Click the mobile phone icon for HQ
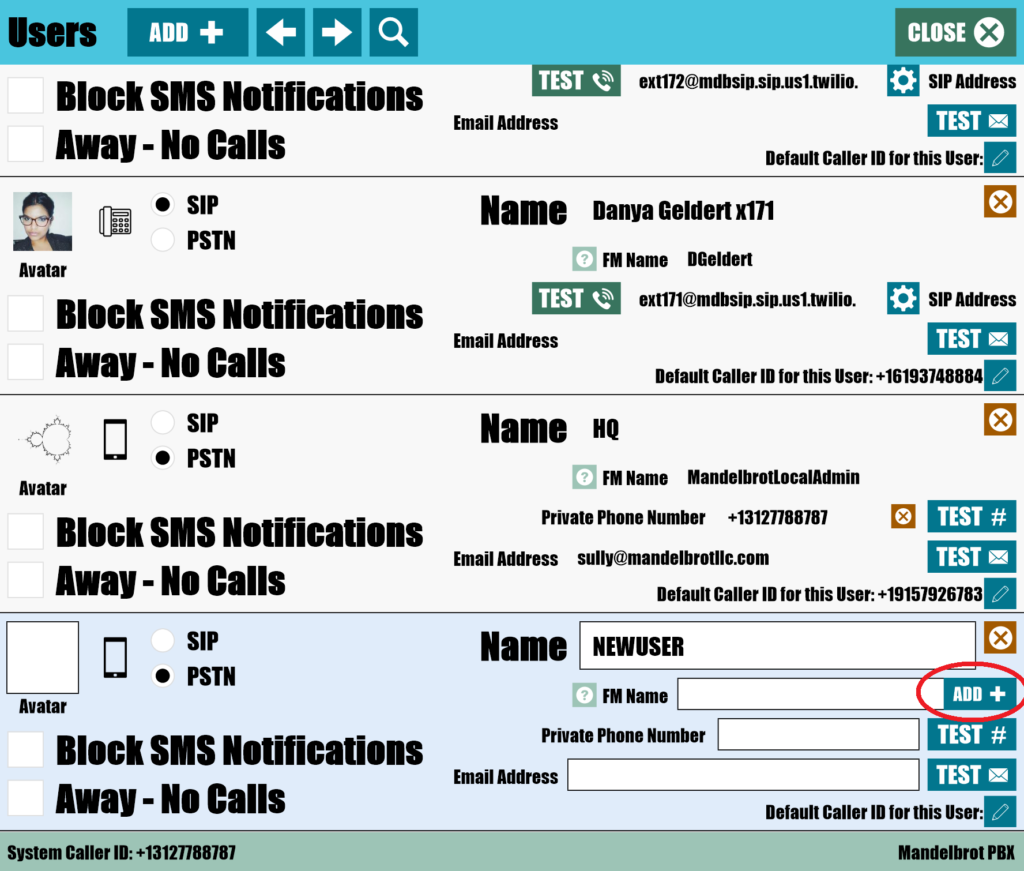Viewport: 1024px width, 871px height. [115, 439]
